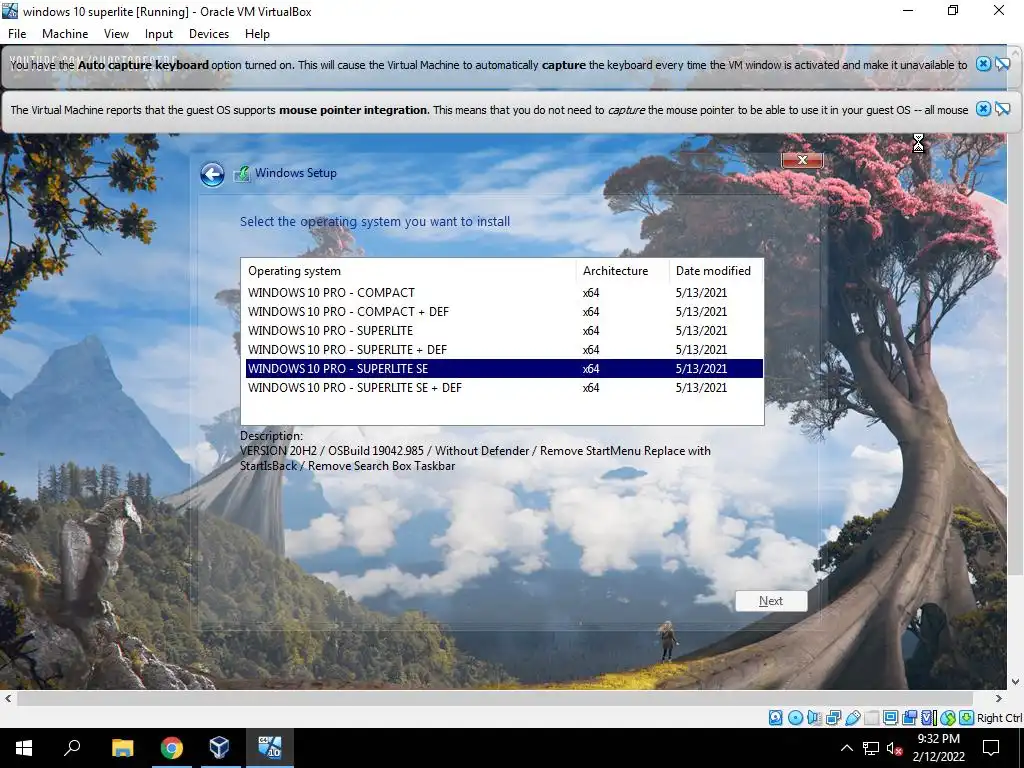The image size is (1024, 768).
Task: Go back using Windows Setup back arrow
Action: tap(212, 174)
